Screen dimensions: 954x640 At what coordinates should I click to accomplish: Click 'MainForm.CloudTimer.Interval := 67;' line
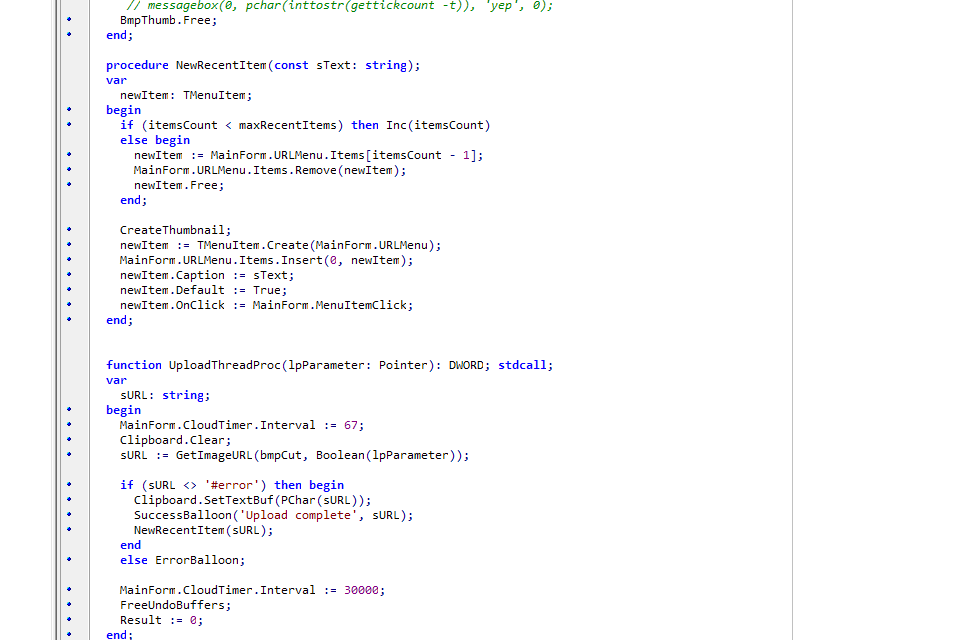(242, 425)
